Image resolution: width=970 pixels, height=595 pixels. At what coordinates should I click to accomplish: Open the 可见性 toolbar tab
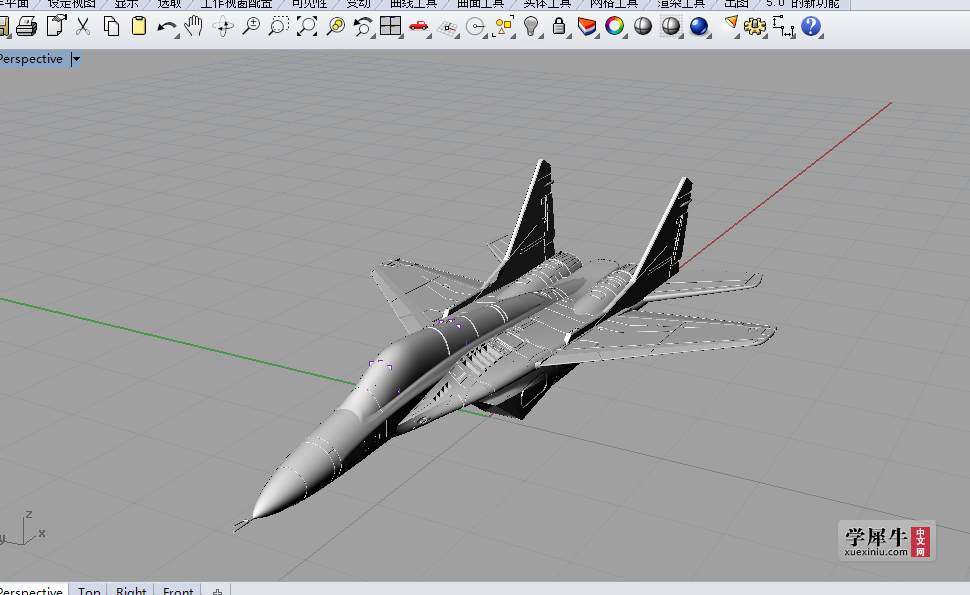tap(309, 4)
